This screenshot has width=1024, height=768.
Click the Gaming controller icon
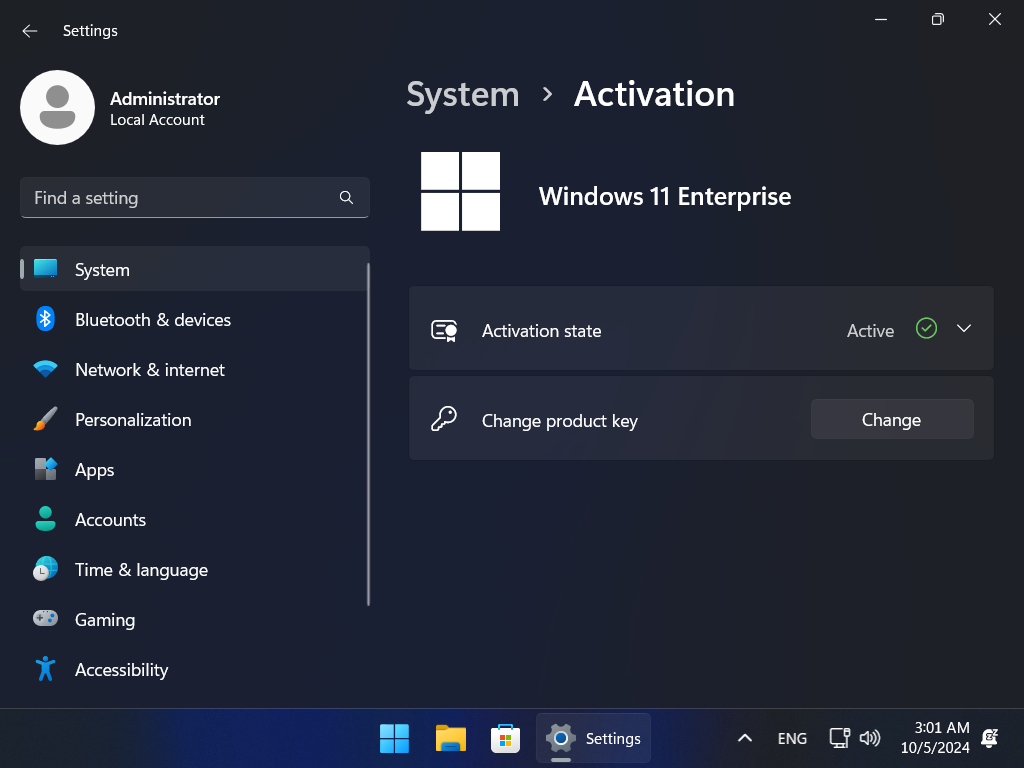[x=45, y=618]
